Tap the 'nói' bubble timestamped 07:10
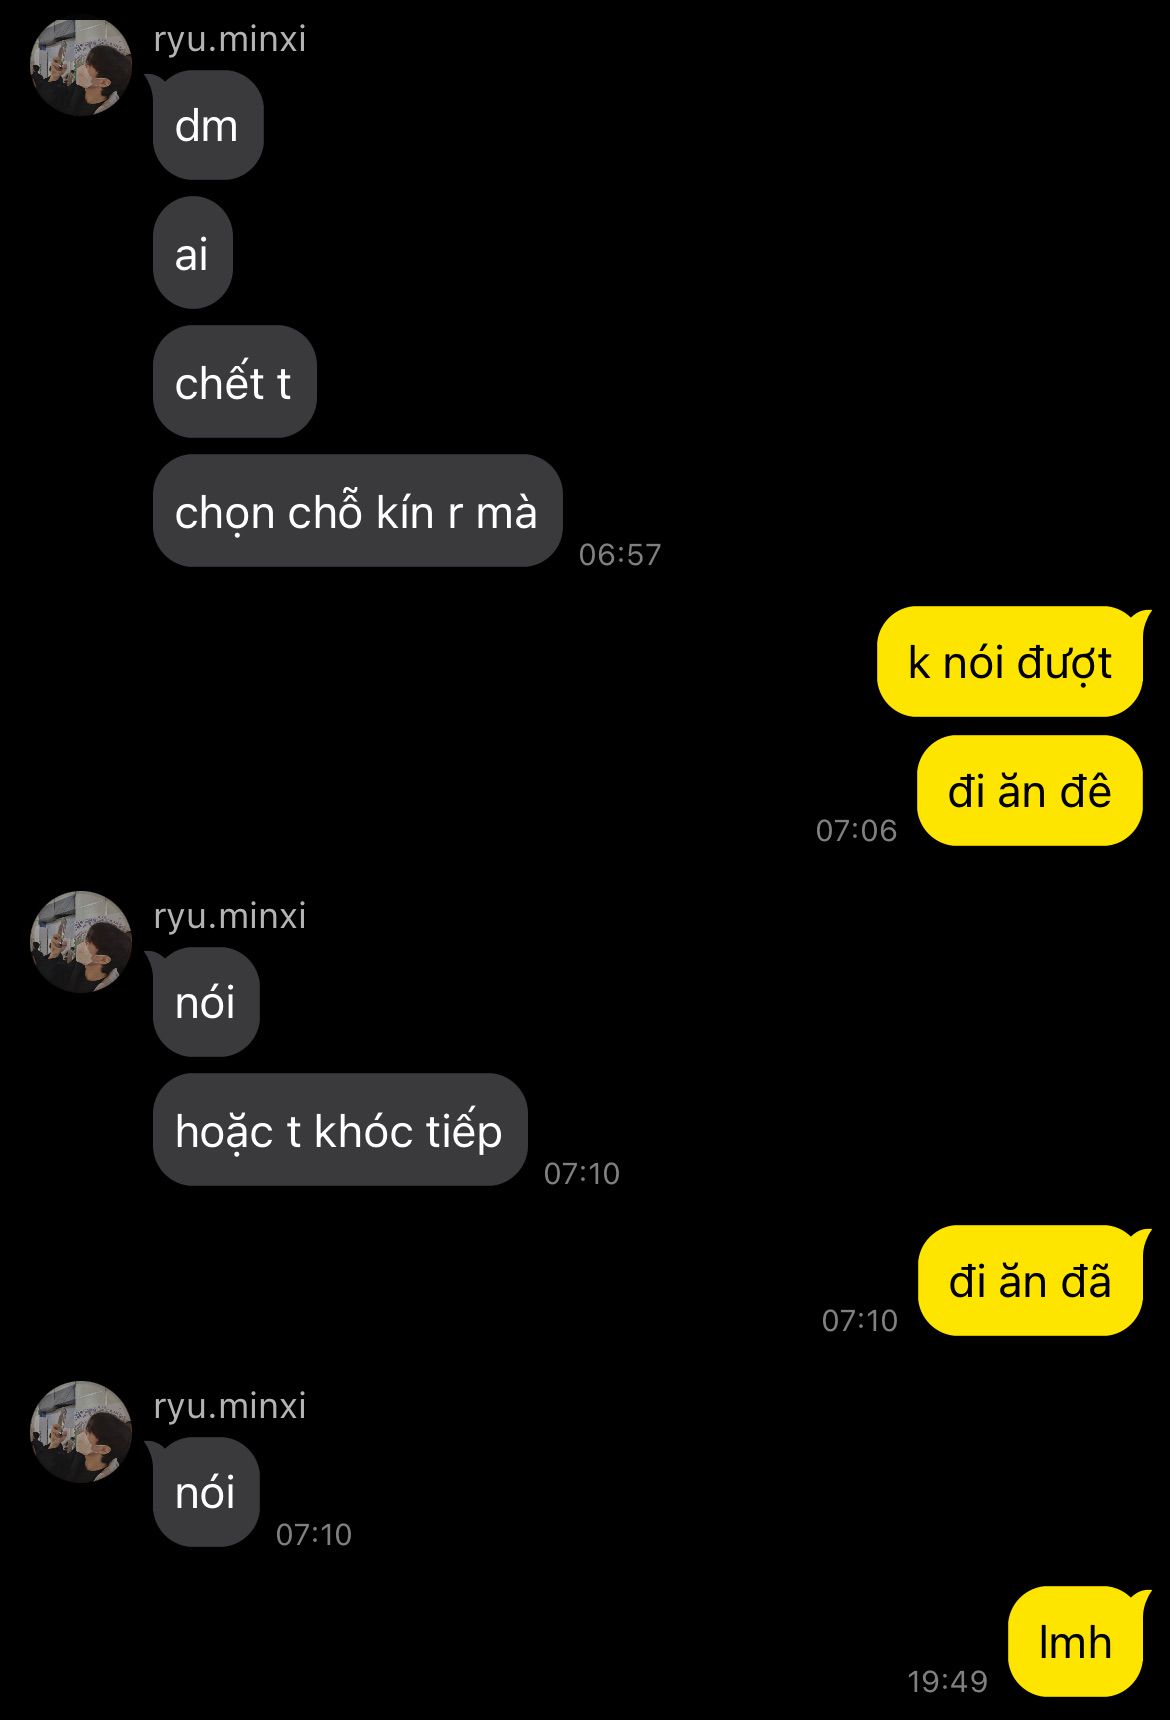Viewport: 1170px width, 1720px height. point(205,1492)
